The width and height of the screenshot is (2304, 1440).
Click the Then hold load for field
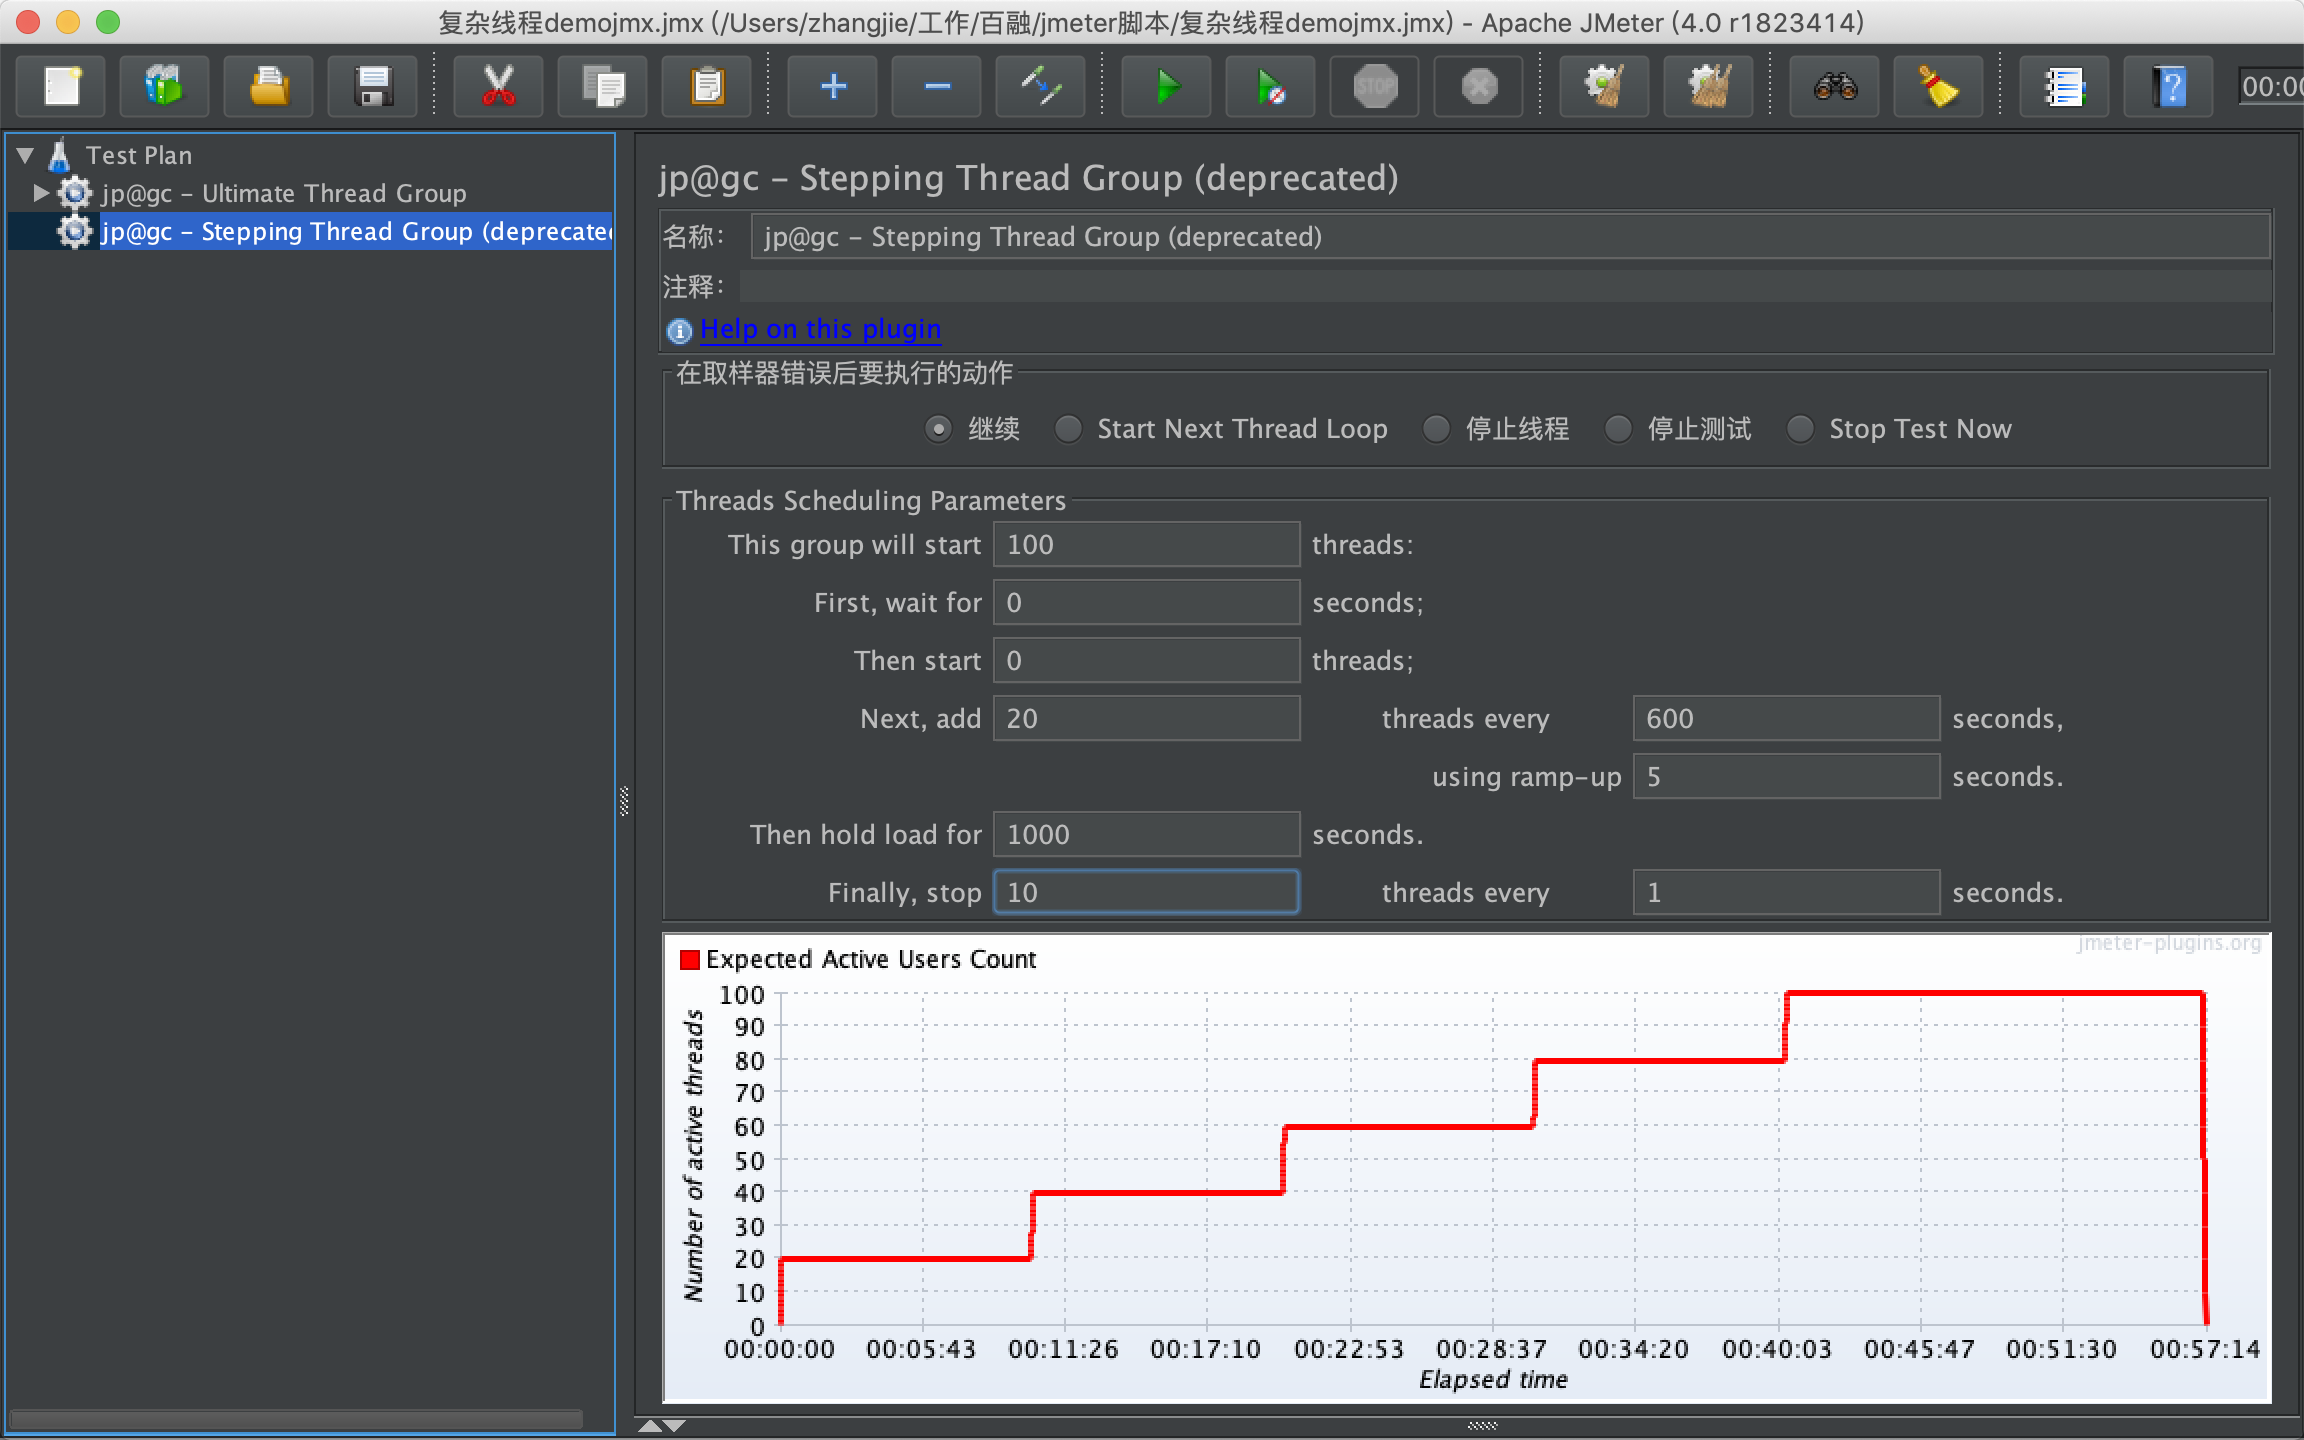[x=1146, y=834]
